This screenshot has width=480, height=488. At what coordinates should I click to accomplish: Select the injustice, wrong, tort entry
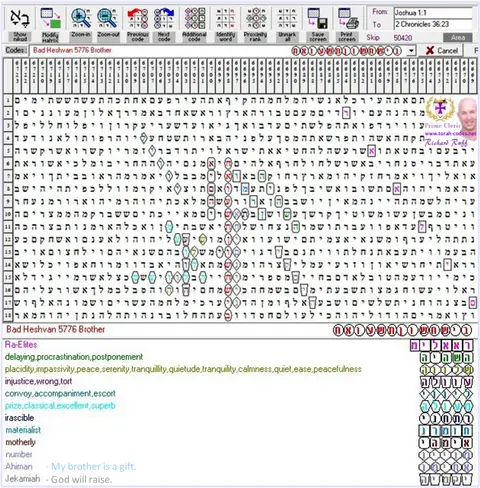38,381
